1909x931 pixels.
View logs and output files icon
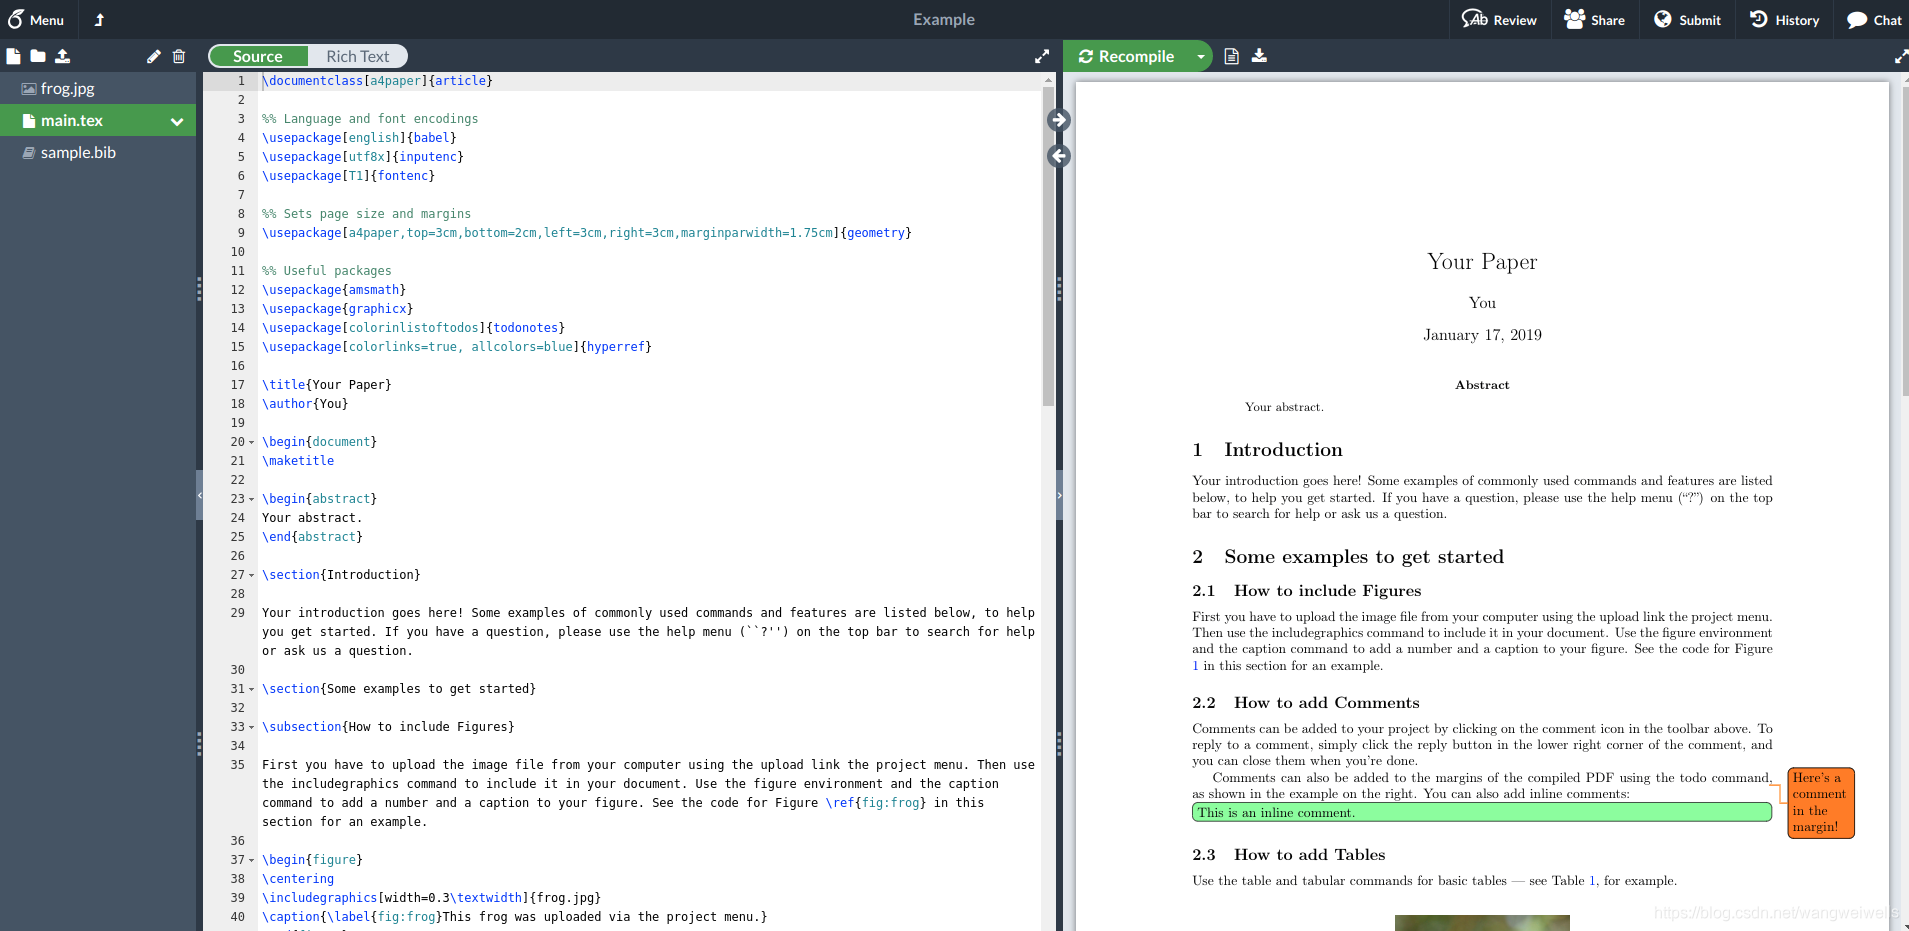pyautogui.click(x=1232, y=56)
